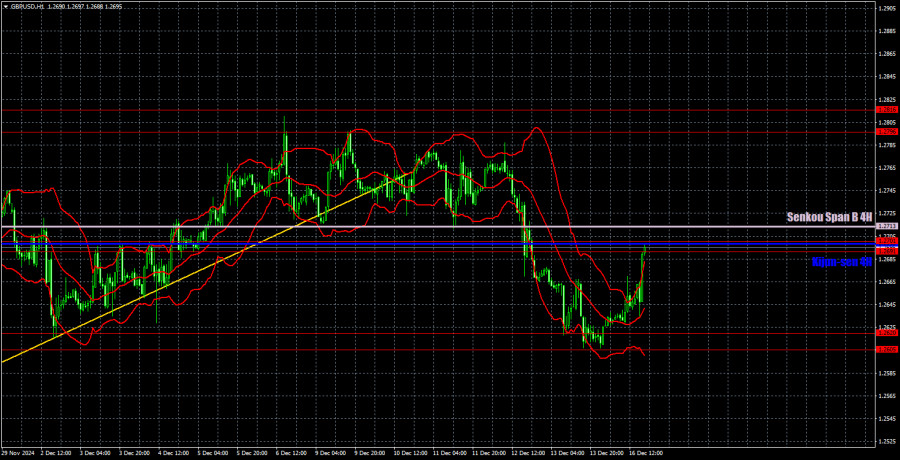Click the 1.2545 price scale value

pyautogui.click(x=885, y=419)
